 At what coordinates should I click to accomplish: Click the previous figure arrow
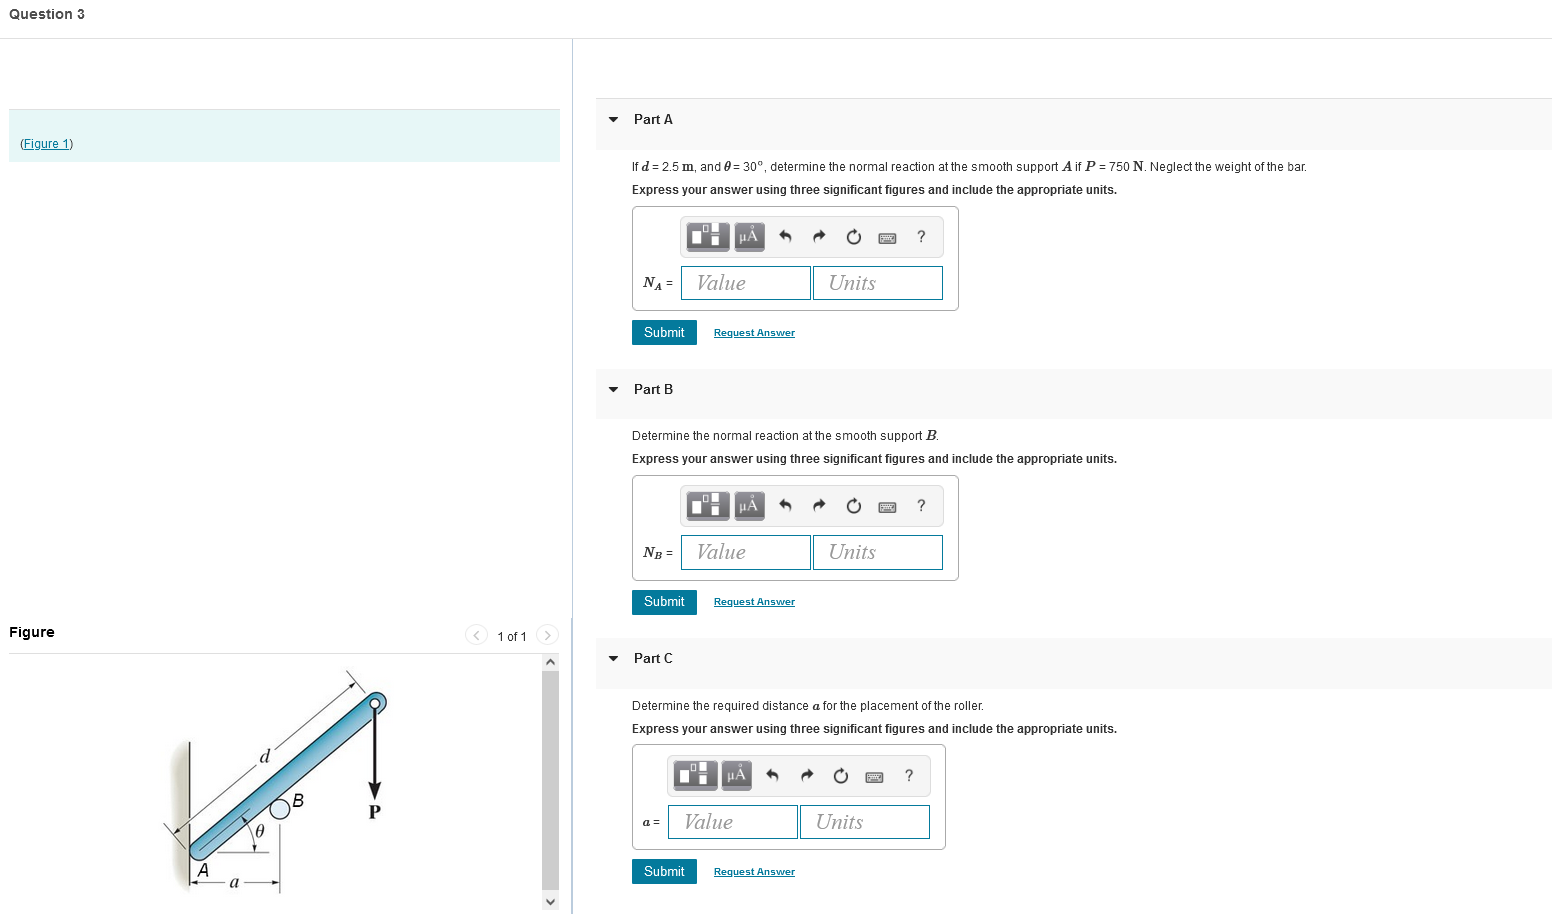pyautogui.click(x=476, y=635)
